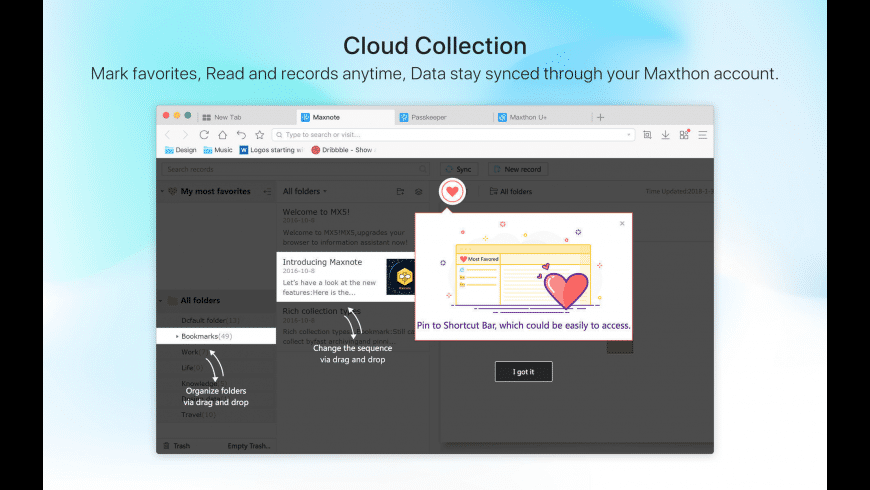Open the downloads arrow icon
The height and width of the screenshot is (490, 870).
pyautogui.click(x=665, y=135)
